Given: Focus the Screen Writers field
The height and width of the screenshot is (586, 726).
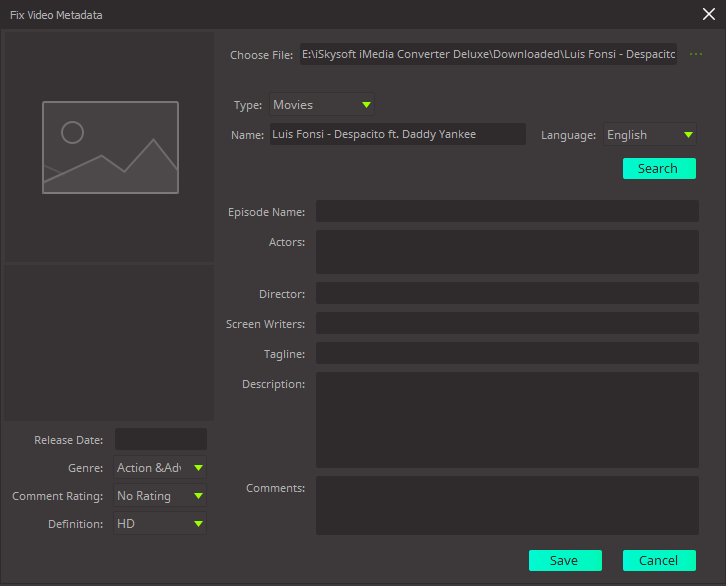Looking at the screenshot, I should point(507,323).
